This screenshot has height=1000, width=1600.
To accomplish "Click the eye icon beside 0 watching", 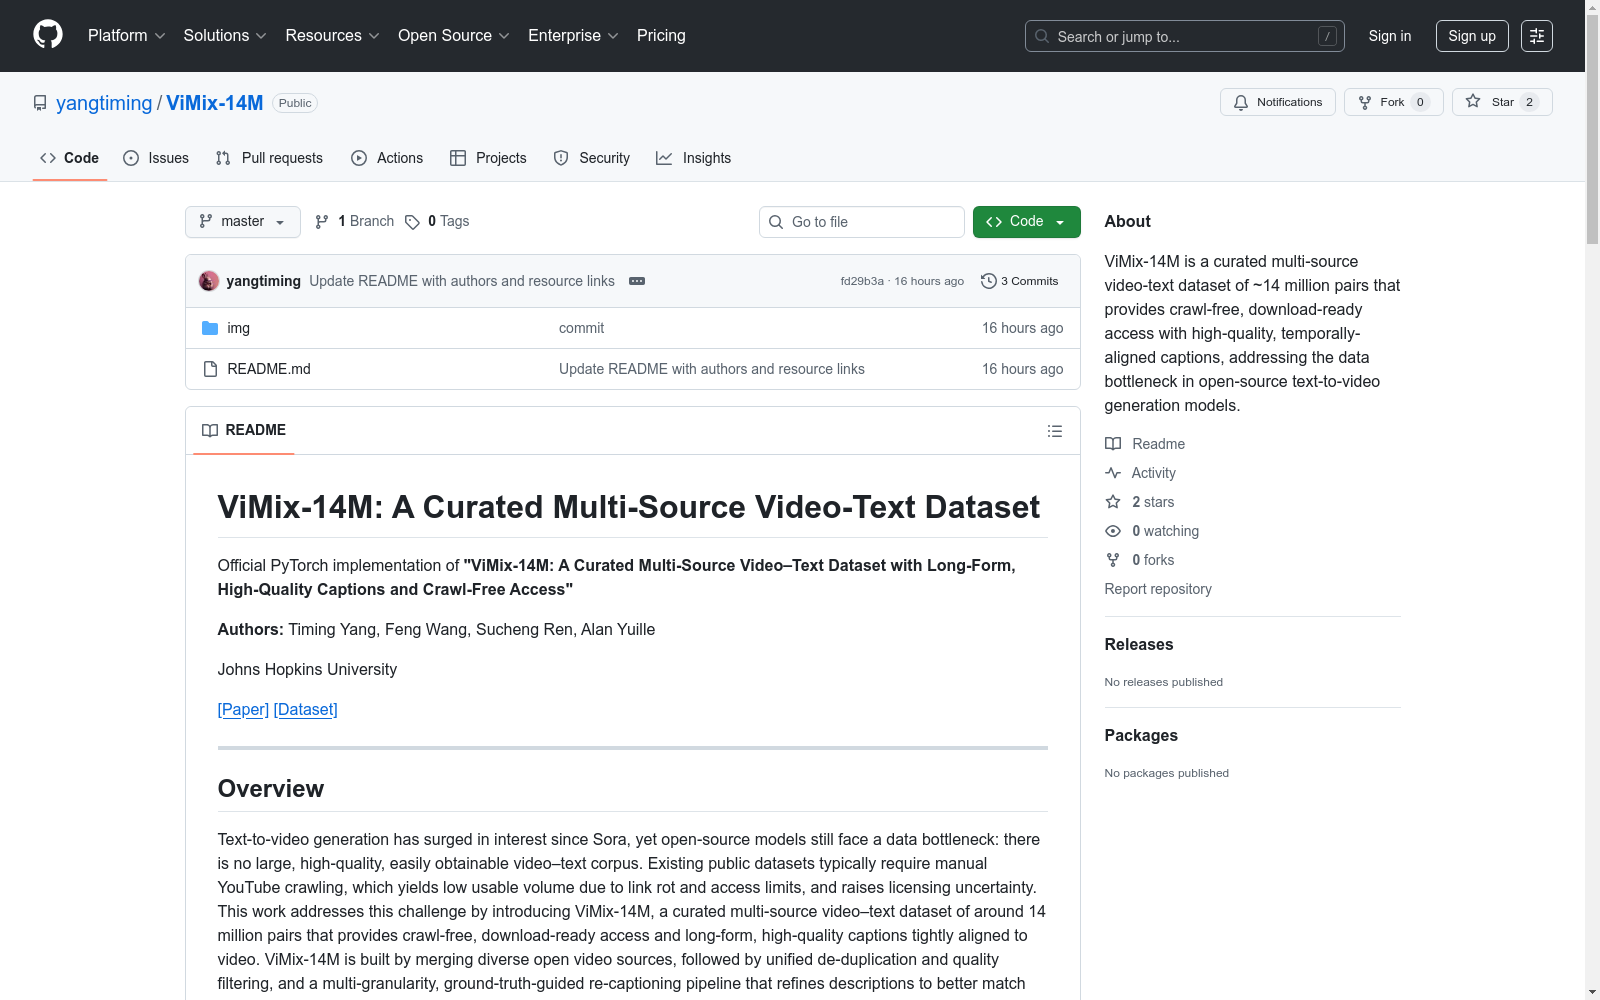I will (x=1113, y=531).
